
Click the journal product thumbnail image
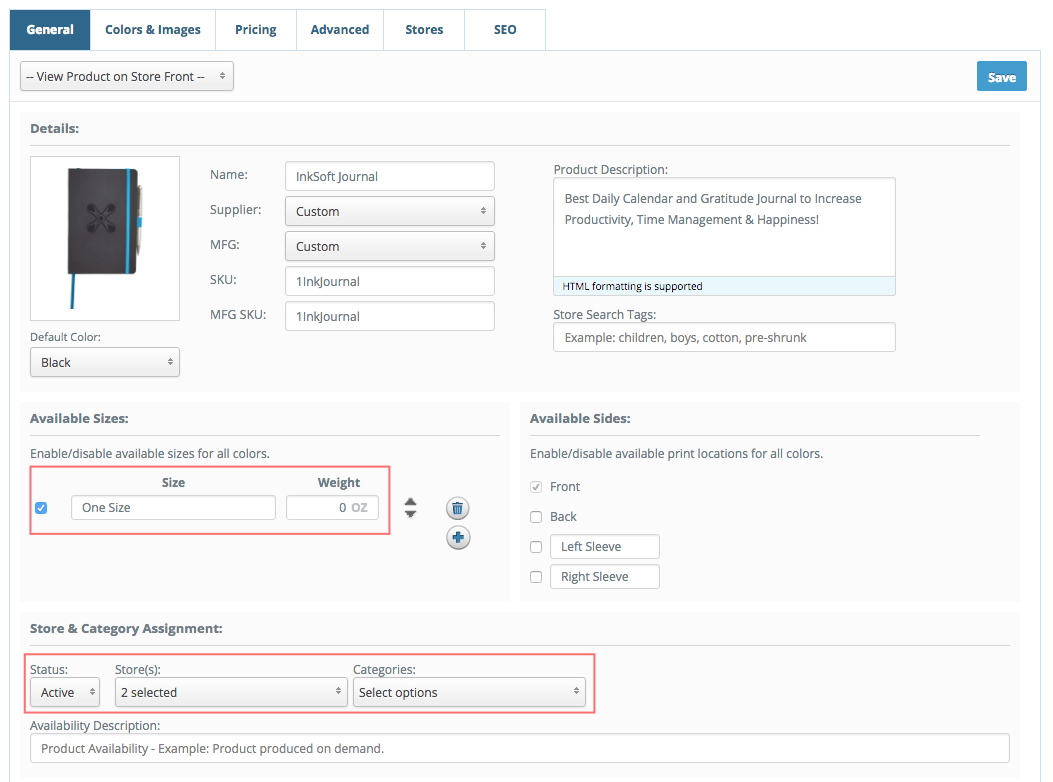pyautogui.click(x=105, y=237)
